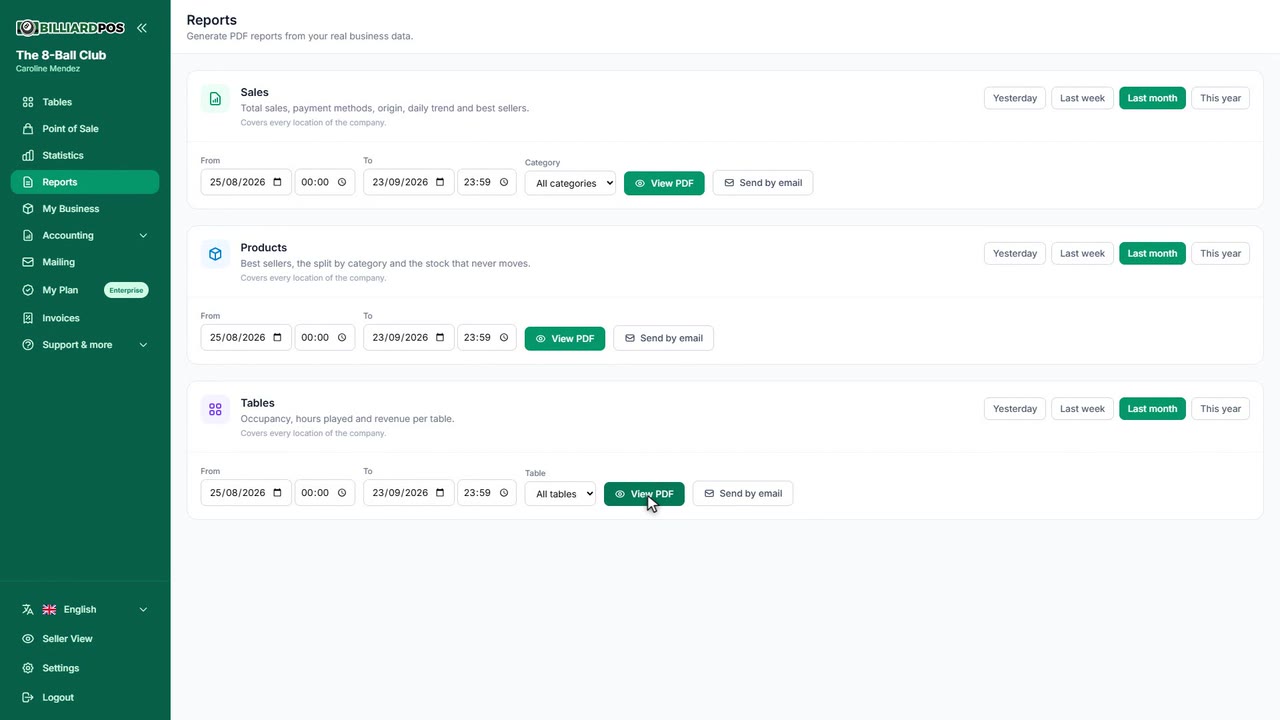View the Products report PDF
The image size is (1280, 720).
(565, 338)
